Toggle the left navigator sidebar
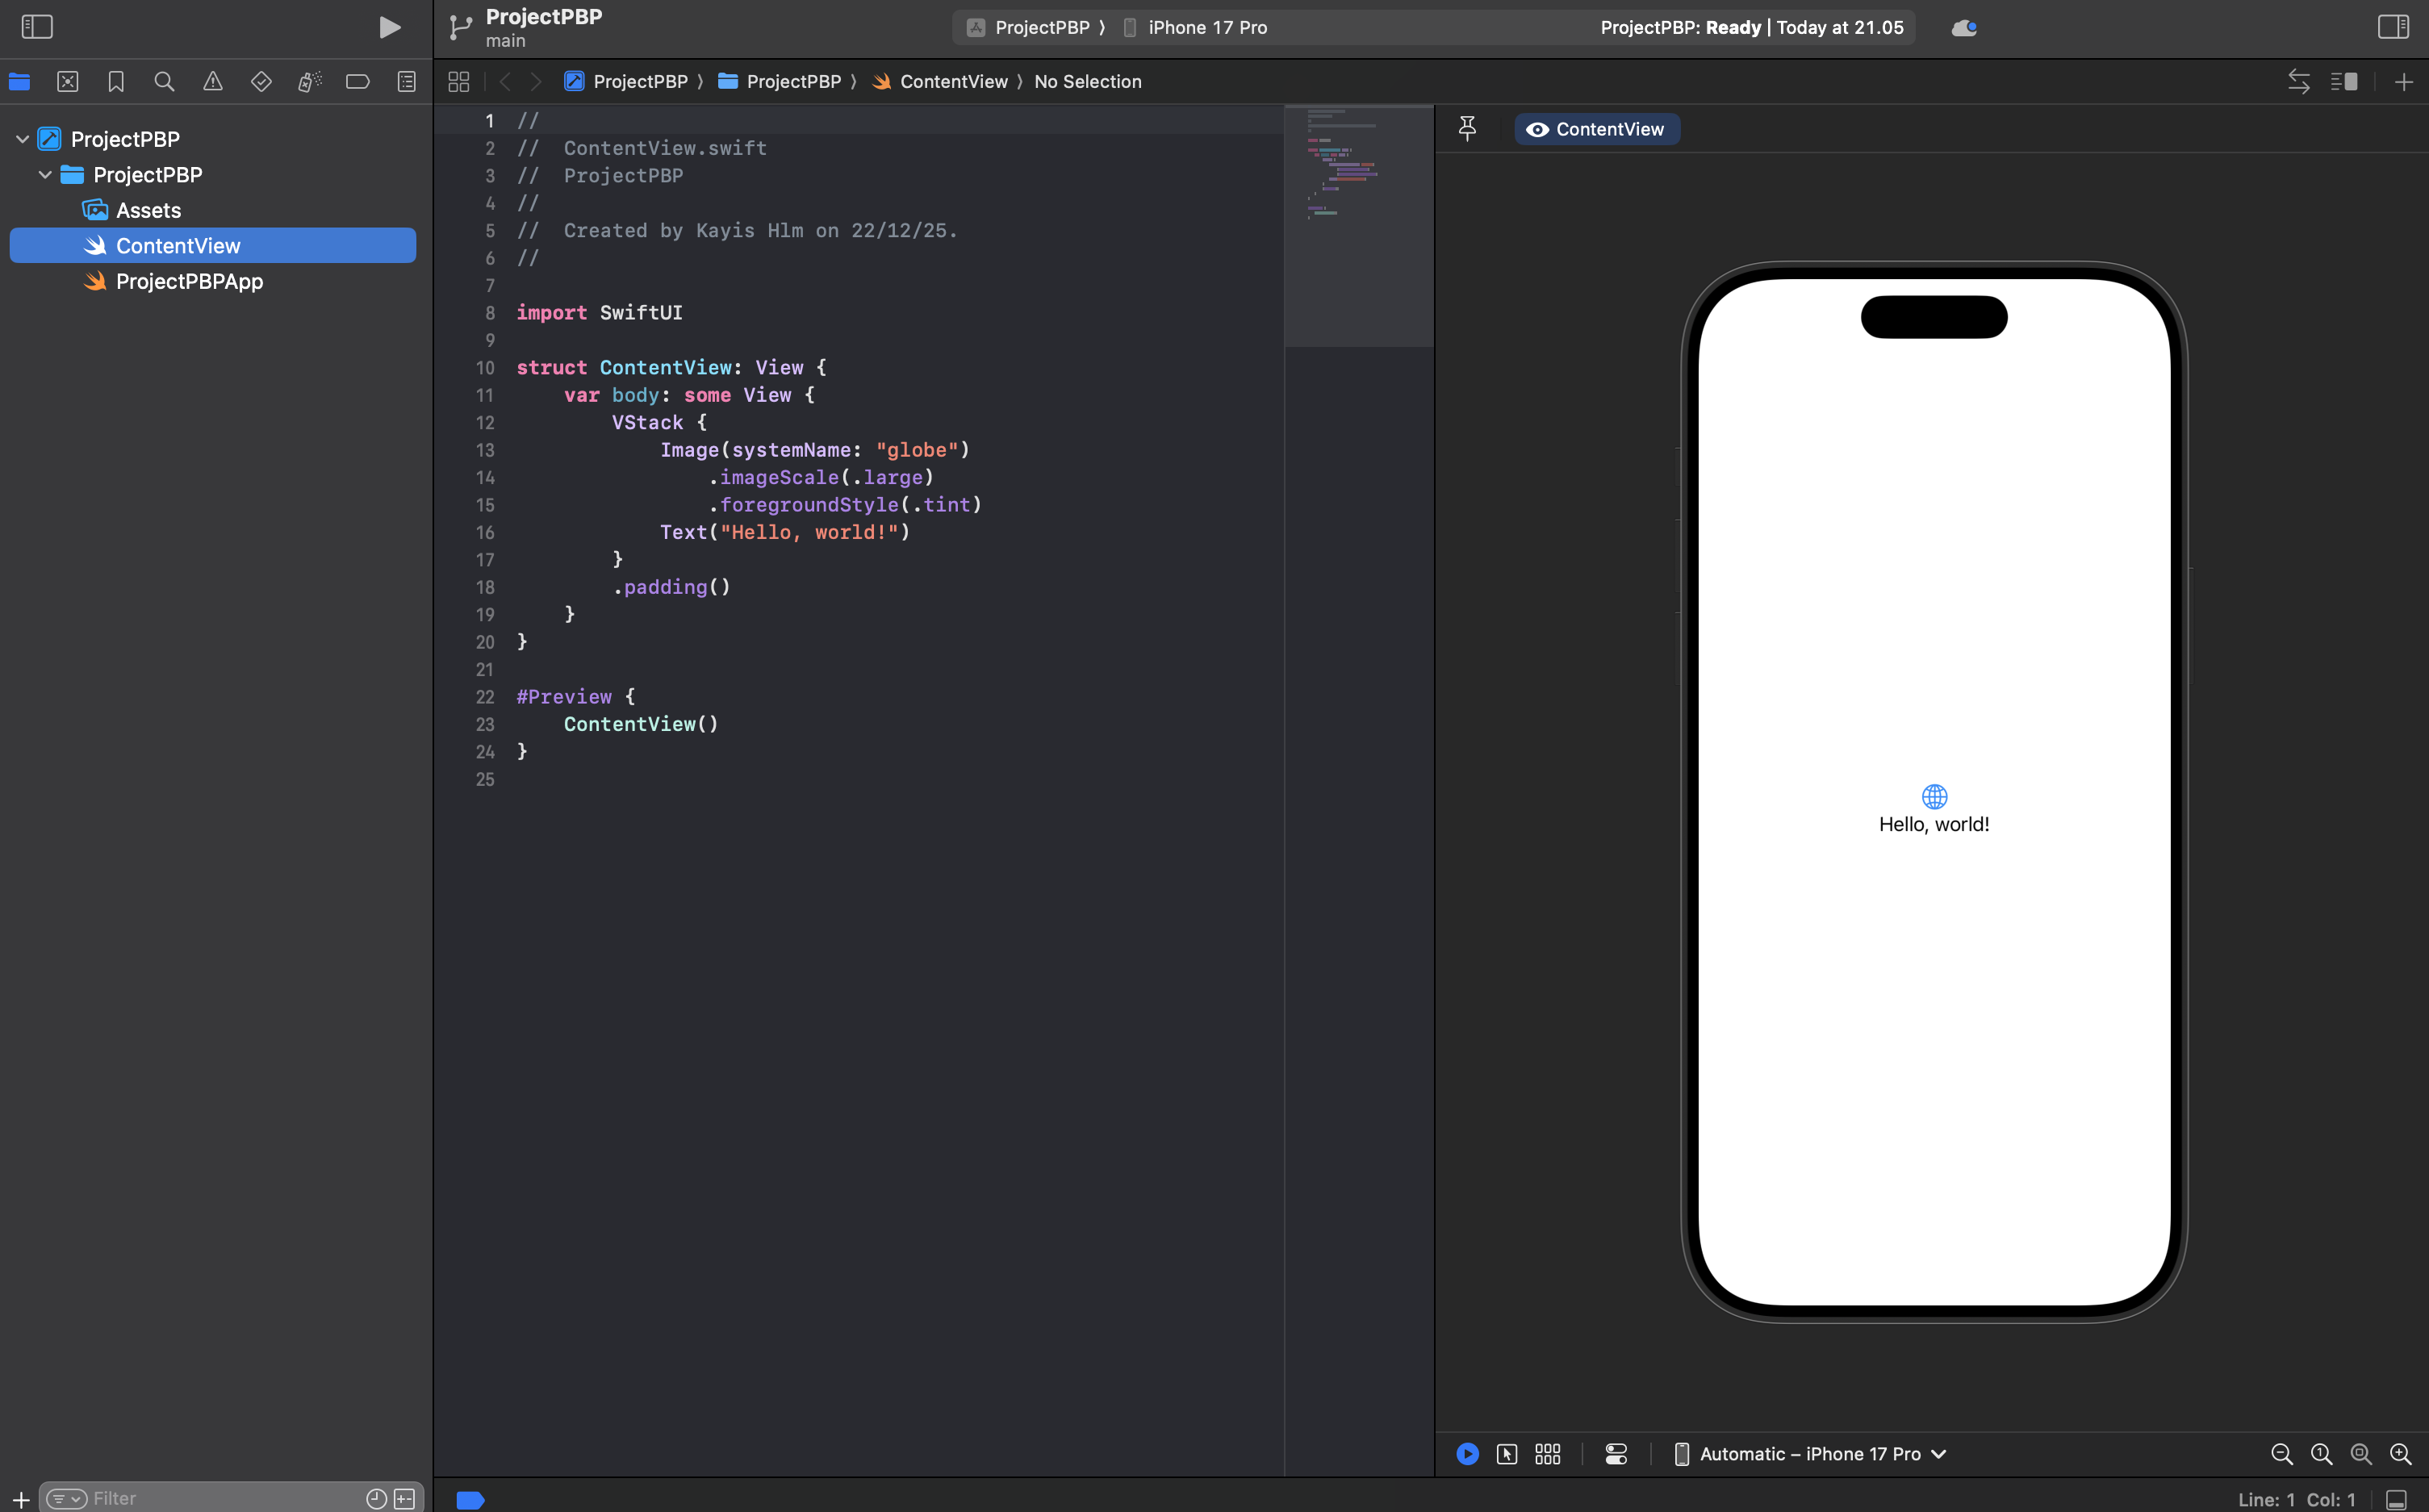 pyautogui.click(x=37, y=27)
